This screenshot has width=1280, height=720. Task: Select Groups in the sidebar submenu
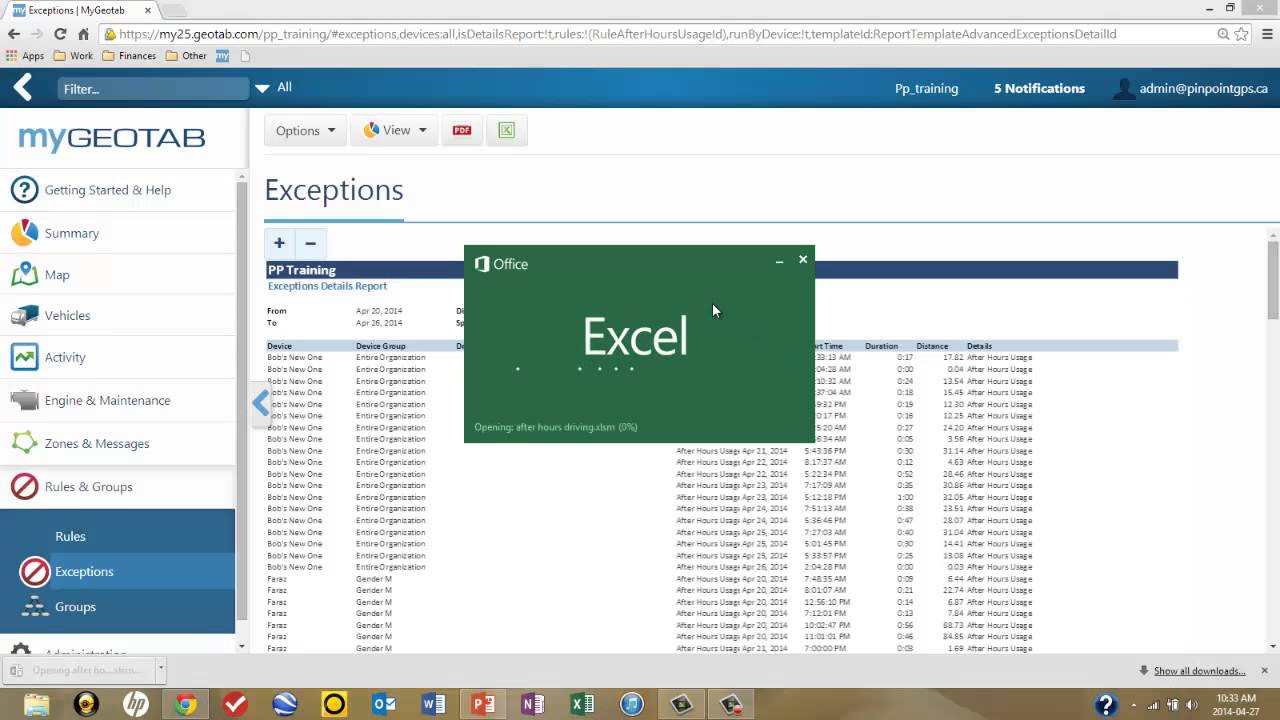(x=118, y=607)
